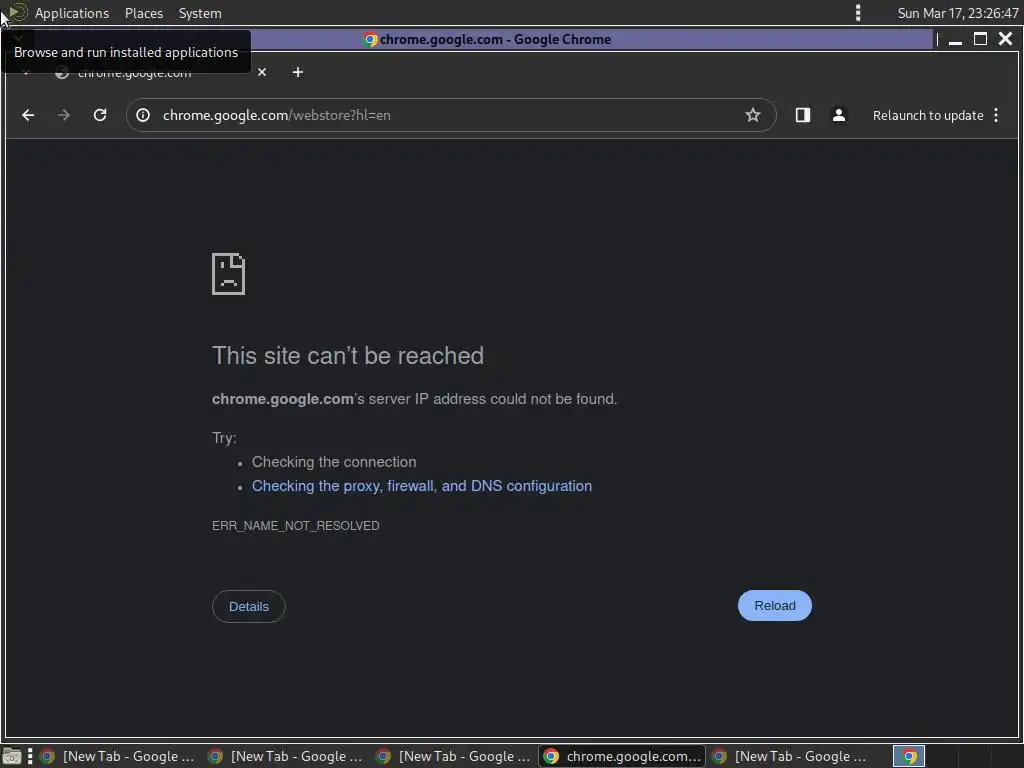Switch to second New Tab taskbar window
1024x768 pixels.
click(x=285, y=756)
